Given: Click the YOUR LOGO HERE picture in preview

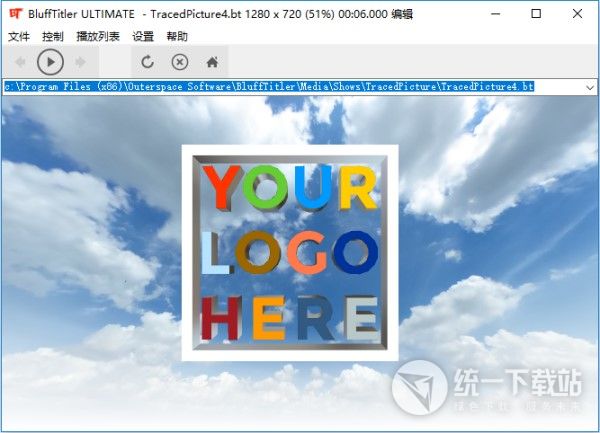Looking at the screenshot, I should 290,252.
